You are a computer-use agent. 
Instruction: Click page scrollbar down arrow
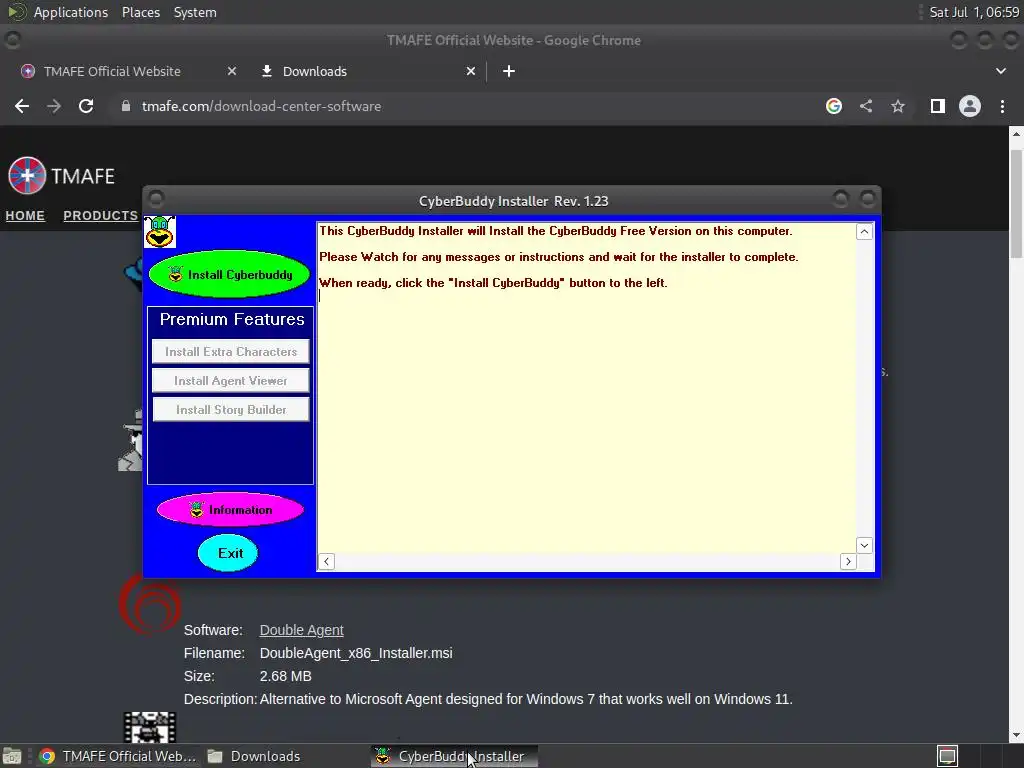click(x=1016, y=735)
